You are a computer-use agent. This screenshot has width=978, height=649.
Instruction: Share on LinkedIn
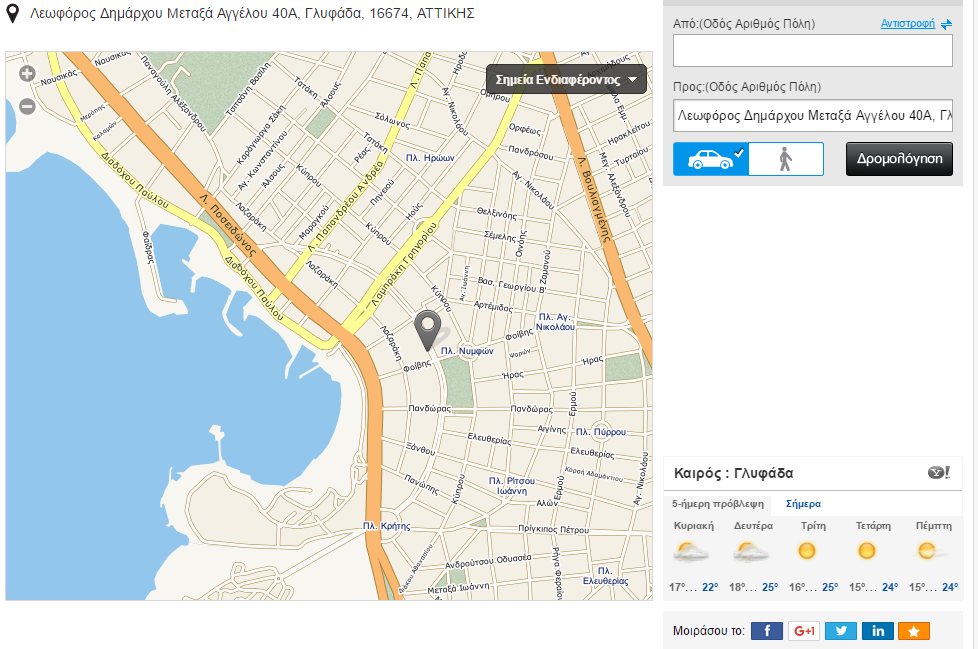coord(878,631)
